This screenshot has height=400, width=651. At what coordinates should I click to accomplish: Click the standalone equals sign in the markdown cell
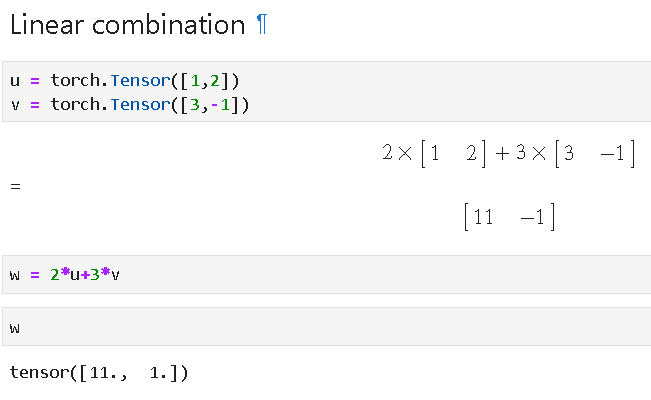click(15, 187)
